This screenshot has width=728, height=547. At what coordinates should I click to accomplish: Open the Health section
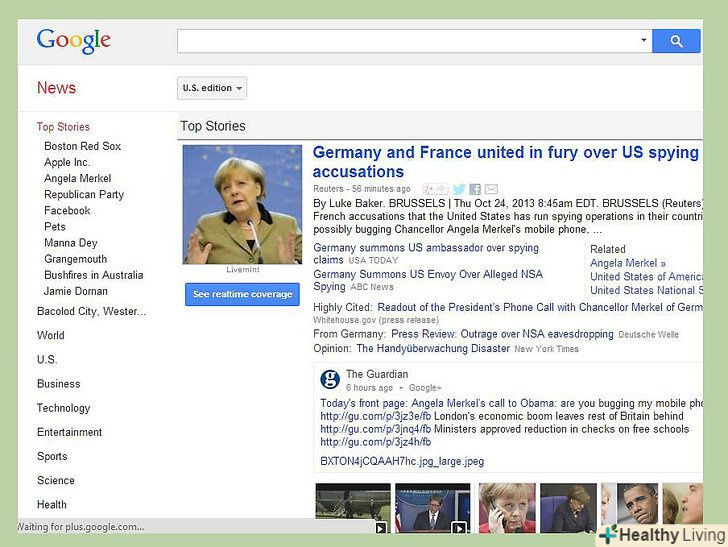pos(52,505)
